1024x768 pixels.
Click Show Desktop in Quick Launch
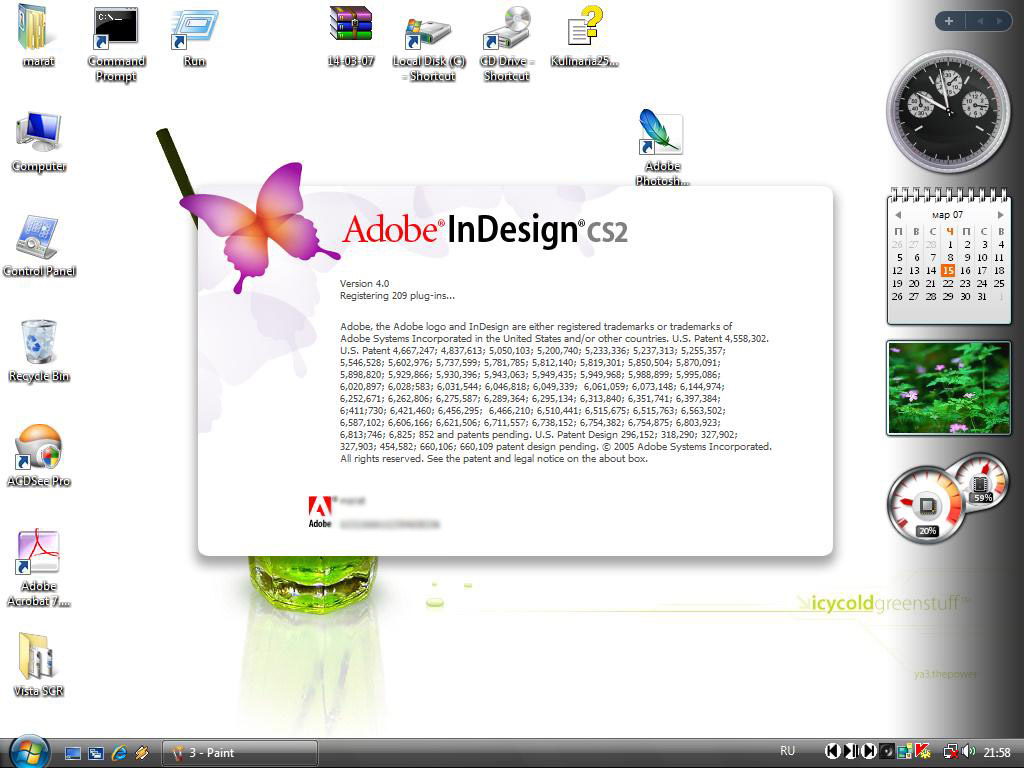tap(72, 753)
